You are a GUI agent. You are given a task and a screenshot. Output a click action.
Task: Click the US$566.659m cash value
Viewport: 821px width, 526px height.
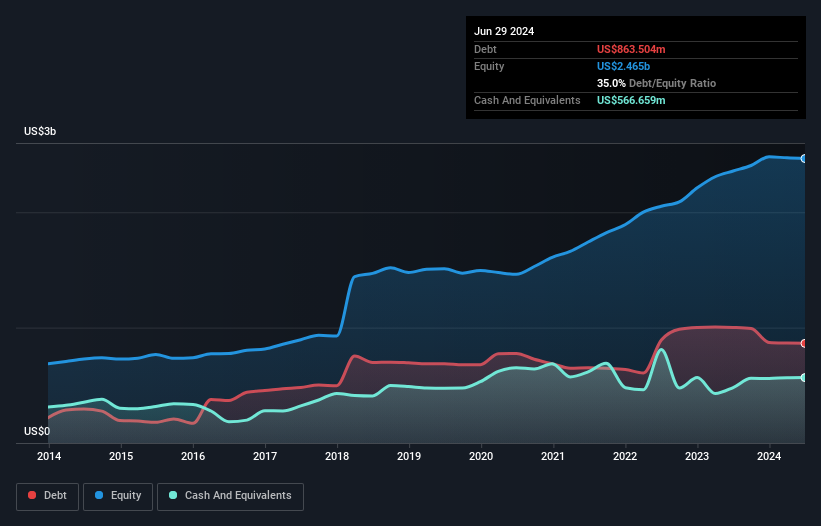pyautogui.click(x=631, y=100)
